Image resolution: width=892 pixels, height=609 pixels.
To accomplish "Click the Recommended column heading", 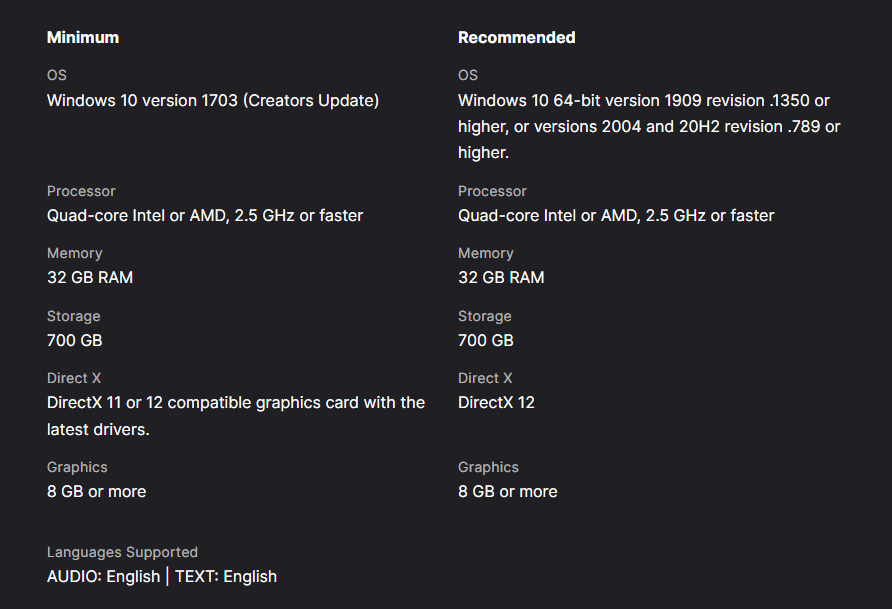I will 516,37.
